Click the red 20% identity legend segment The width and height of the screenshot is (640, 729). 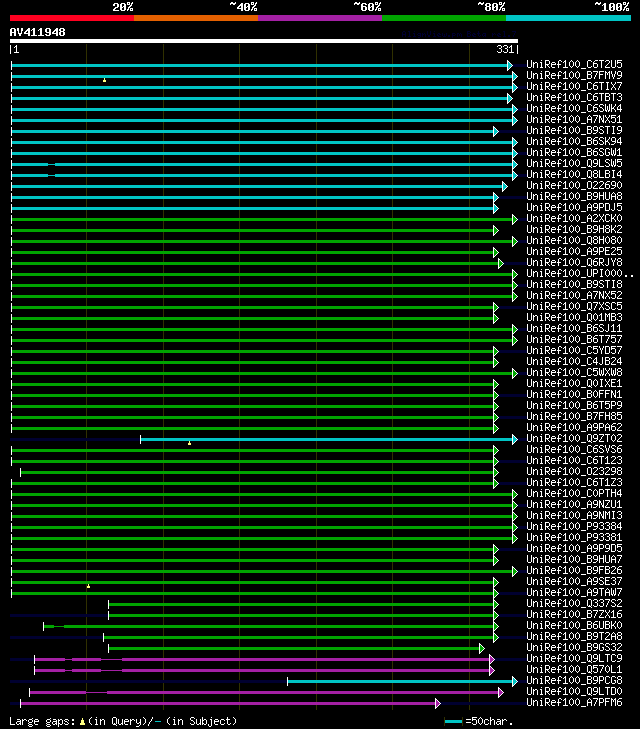[x=72, y=18]
